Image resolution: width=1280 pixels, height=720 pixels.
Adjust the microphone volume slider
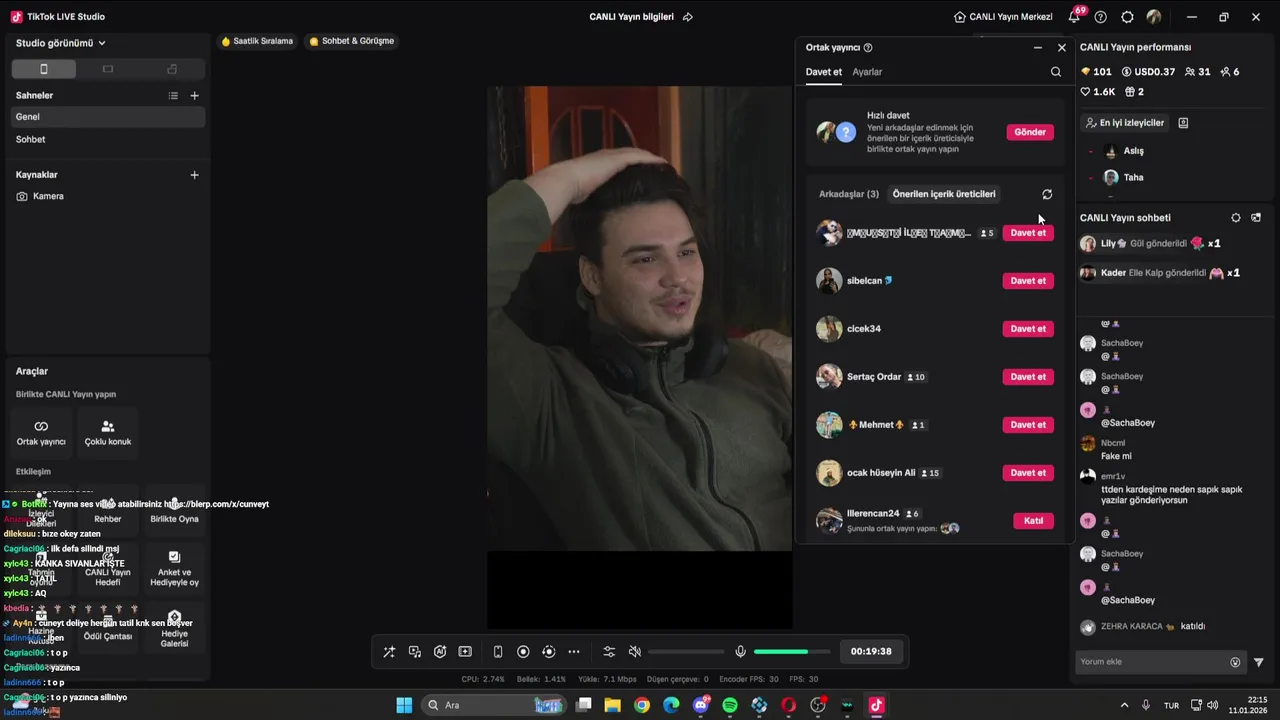pos(791,652)
